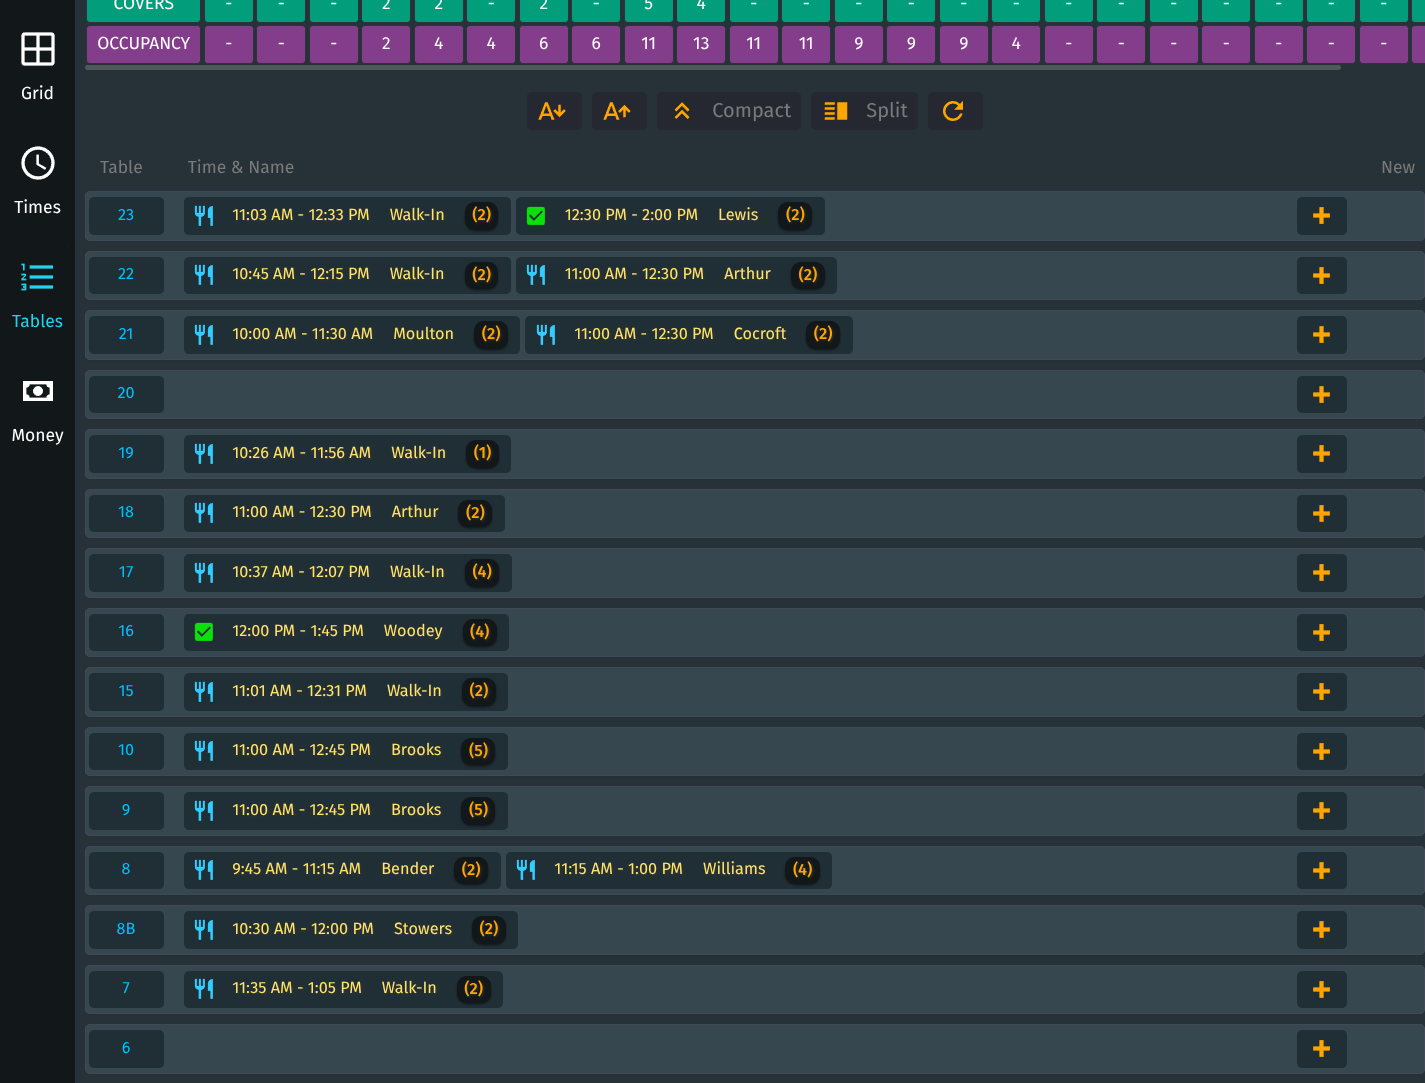Viewport: 1425px width, 1083px height.
Task: Add new booking to table 23
Action: point(1321,216)
